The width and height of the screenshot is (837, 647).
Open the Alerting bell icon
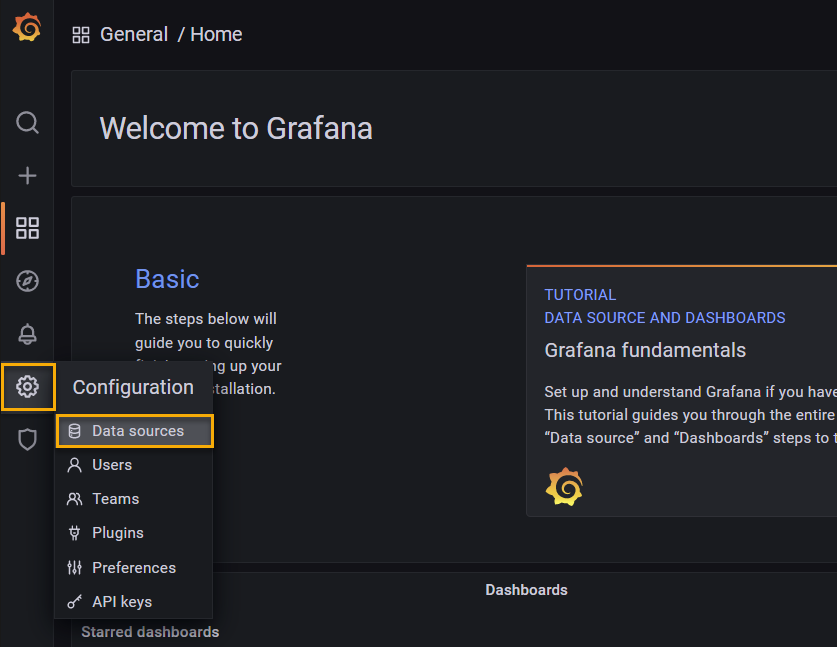[x=27, y=334]
